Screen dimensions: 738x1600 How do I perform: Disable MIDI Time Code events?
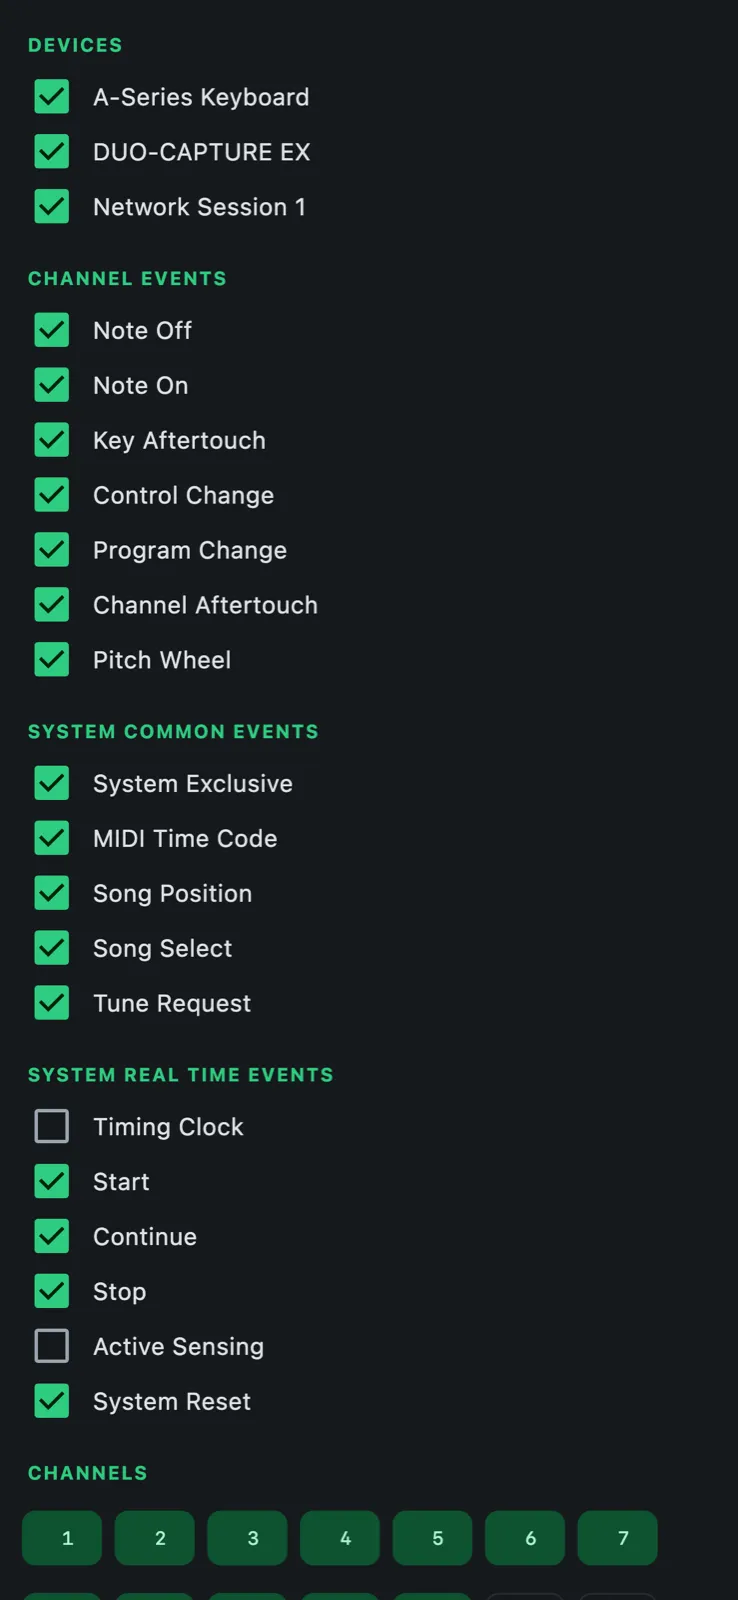[52, 838]
